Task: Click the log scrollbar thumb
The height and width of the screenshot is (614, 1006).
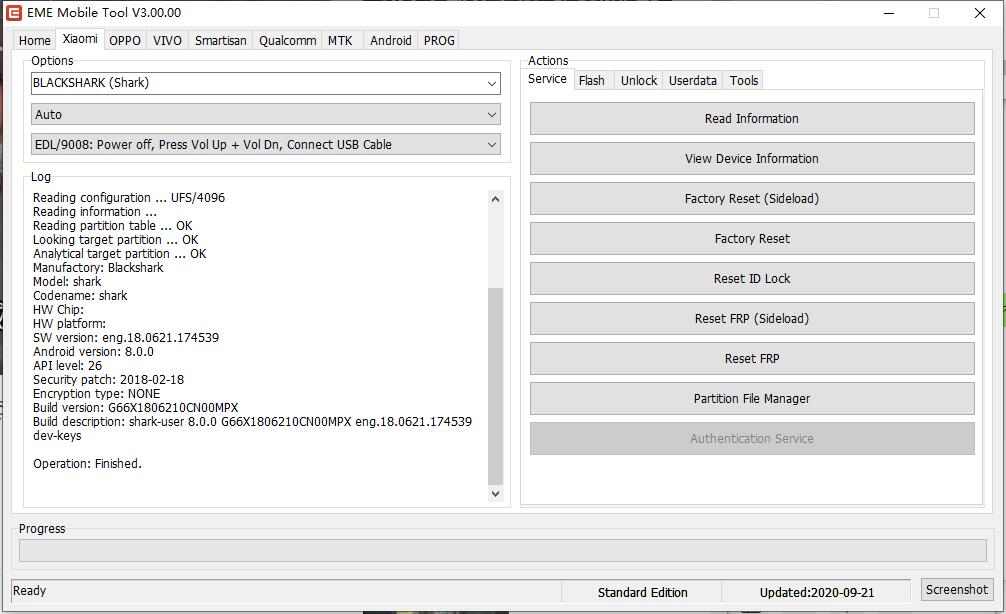Action: [x=495, y=386]
